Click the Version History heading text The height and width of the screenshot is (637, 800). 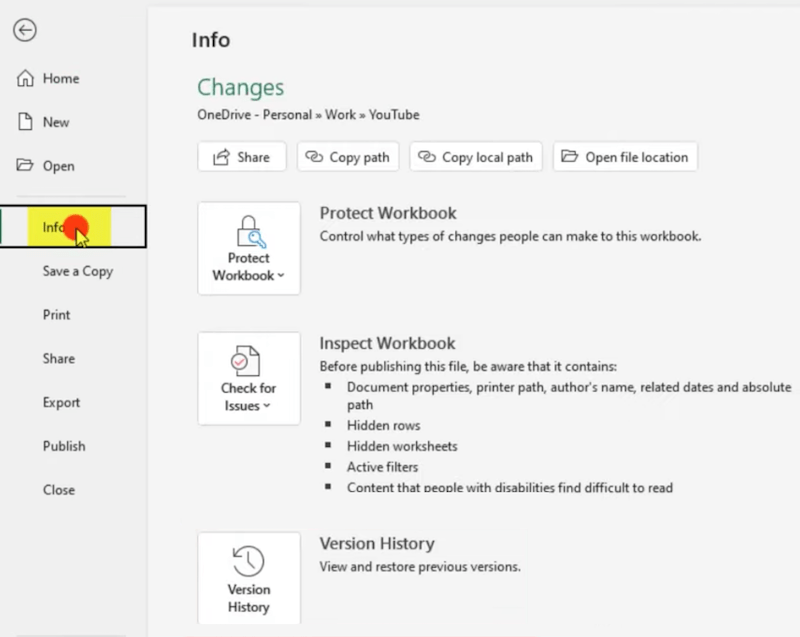377,544
